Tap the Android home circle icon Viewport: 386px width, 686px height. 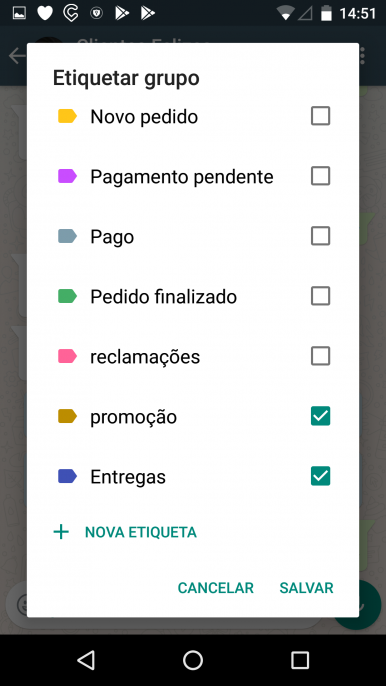click(x=193, y=660)
